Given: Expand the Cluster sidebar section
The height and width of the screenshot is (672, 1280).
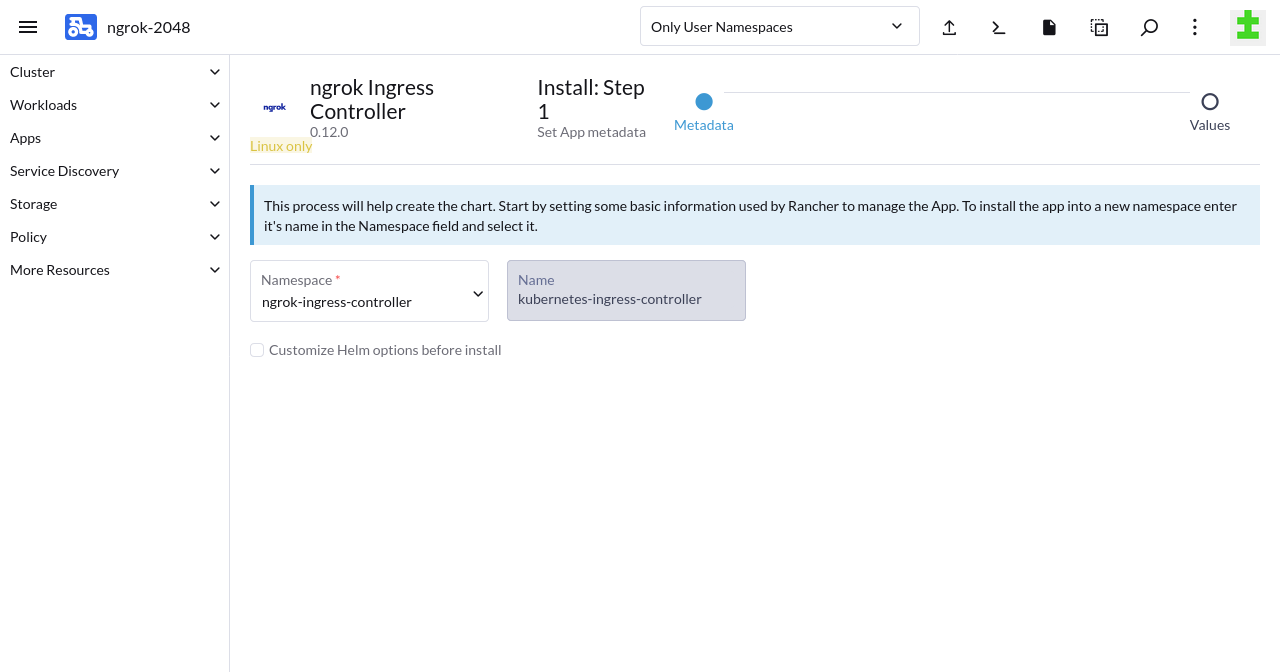Looking at the screenshot, I should tap(115, 72).
